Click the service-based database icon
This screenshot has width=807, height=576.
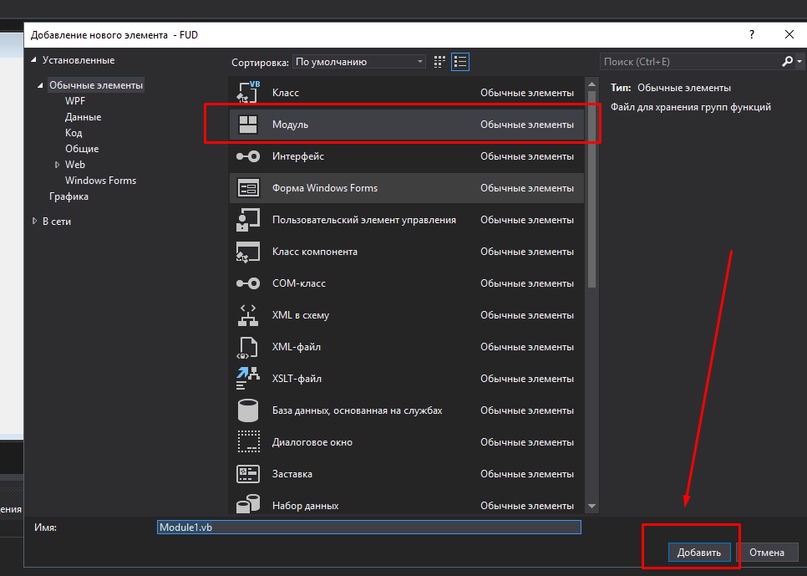pyautogui.click(x=247, y=411)
